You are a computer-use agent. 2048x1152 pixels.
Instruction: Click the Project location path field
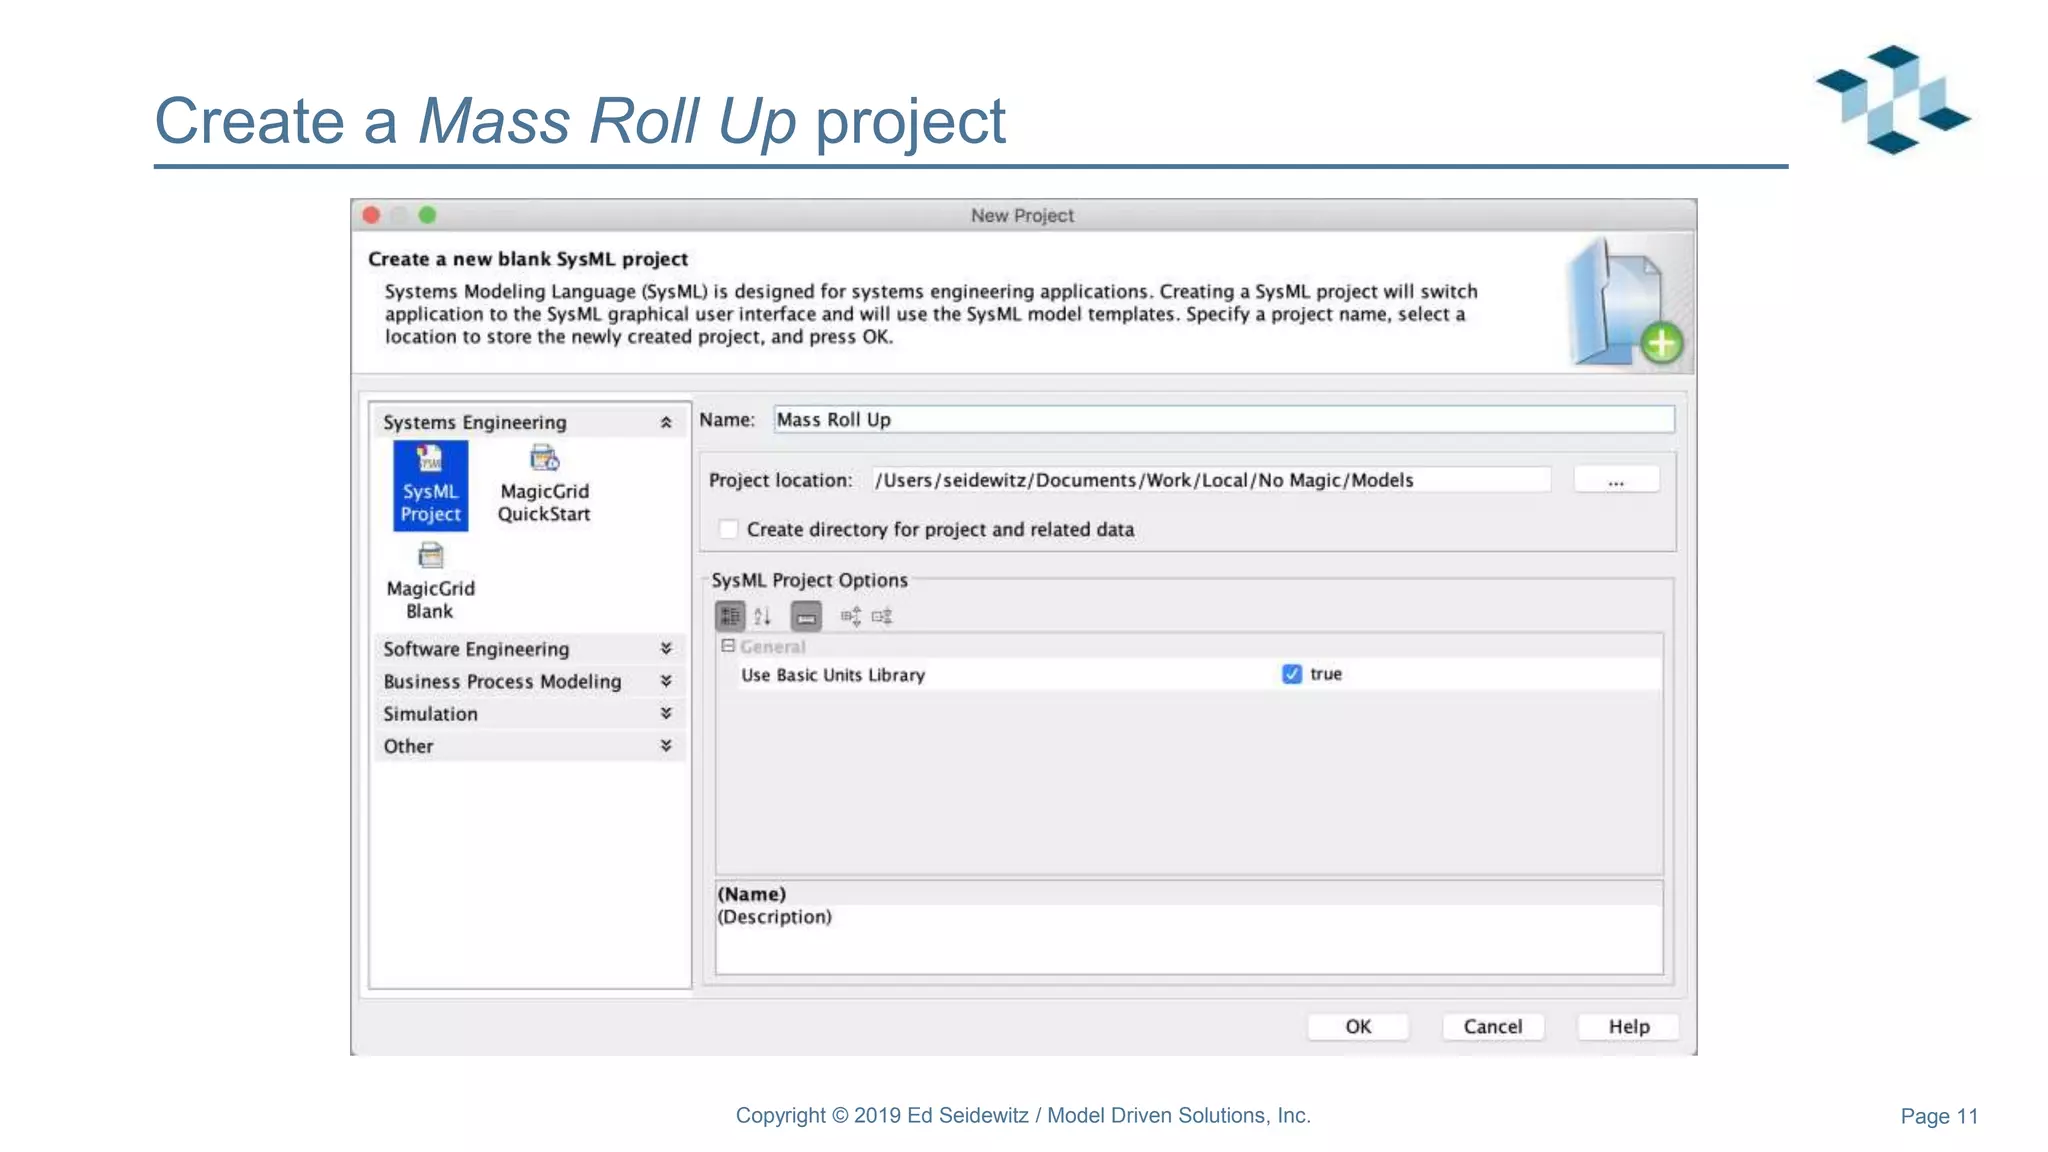[1211, 480]
